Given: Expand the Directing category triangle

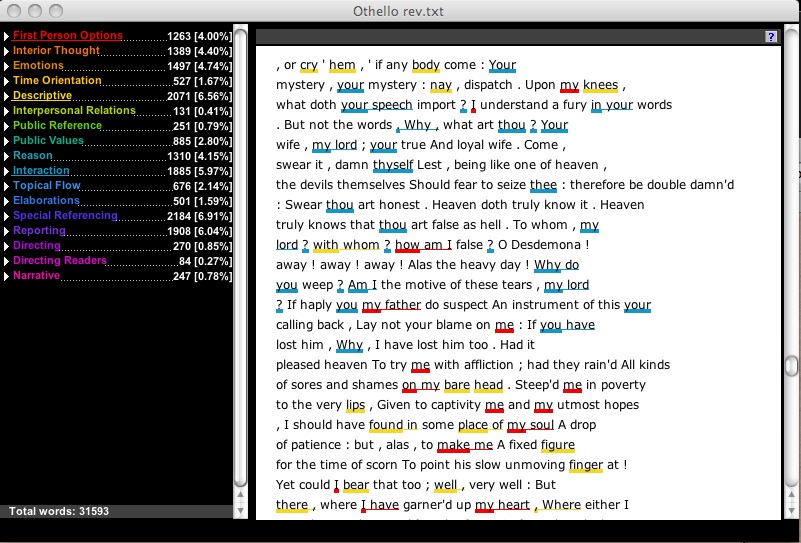Looking at the screenshot, I should pyautogui.click(x=6, y=246).
